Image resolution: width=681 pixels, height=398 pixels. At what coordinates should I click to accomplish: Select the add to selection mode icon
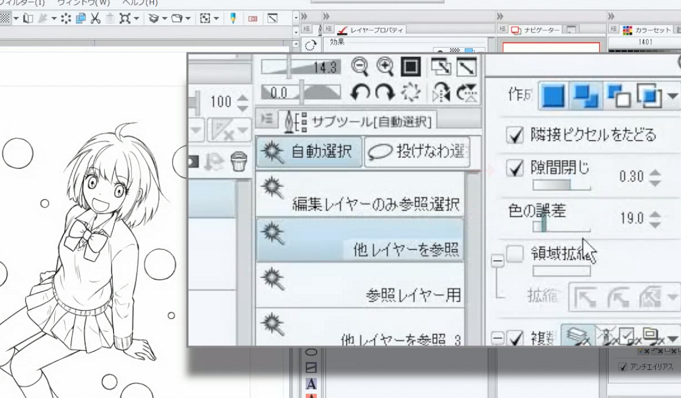coord(585,95)
